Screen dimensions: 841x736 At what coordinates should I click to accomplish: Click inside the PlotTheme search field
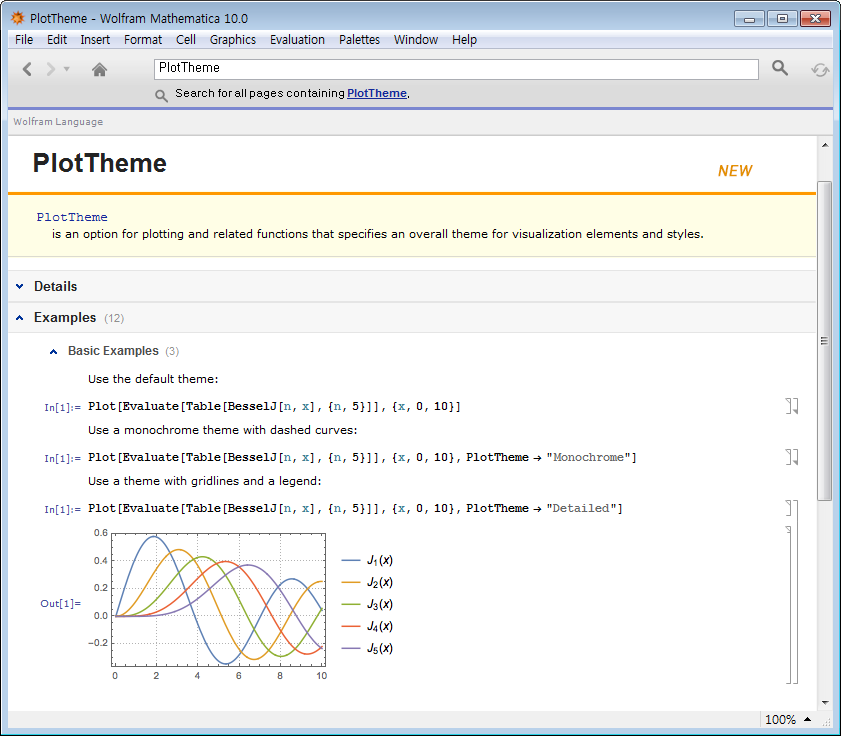pyautogui.click(x=456, y=68)
